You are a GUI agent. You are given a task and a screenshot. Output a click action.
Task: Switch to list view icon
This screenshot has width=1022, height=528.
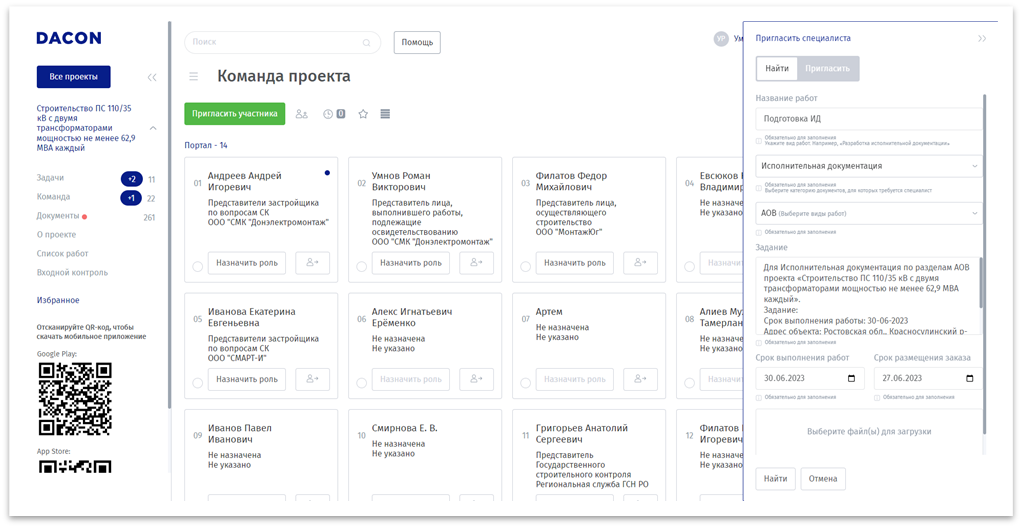[x=385, y=114]
